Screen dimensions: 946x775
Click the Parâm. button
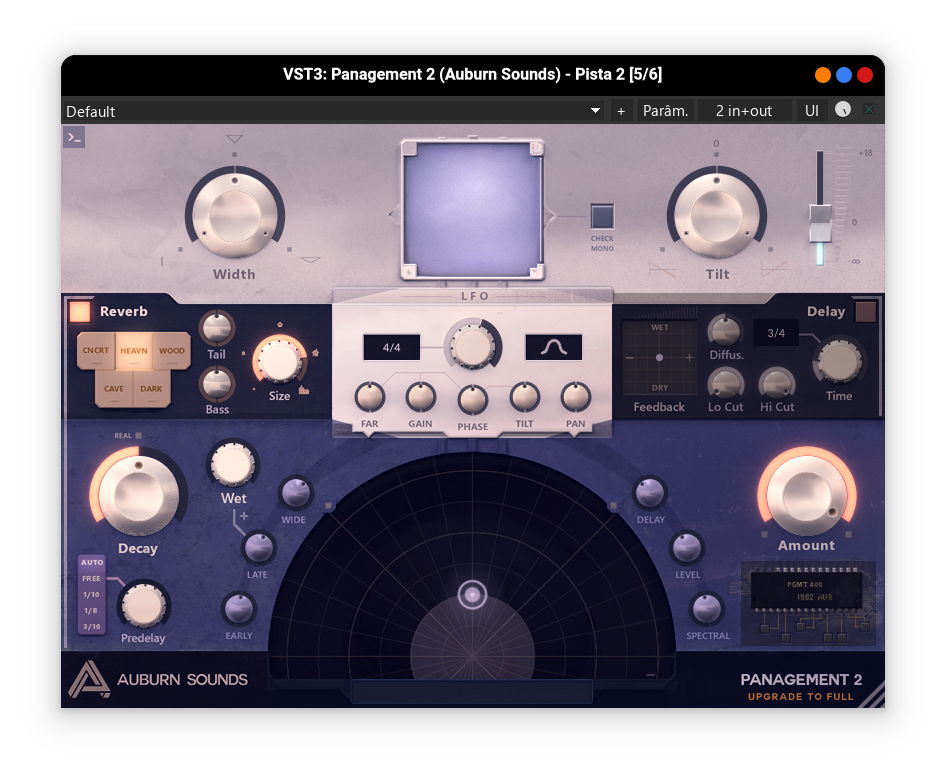point(665,111)
